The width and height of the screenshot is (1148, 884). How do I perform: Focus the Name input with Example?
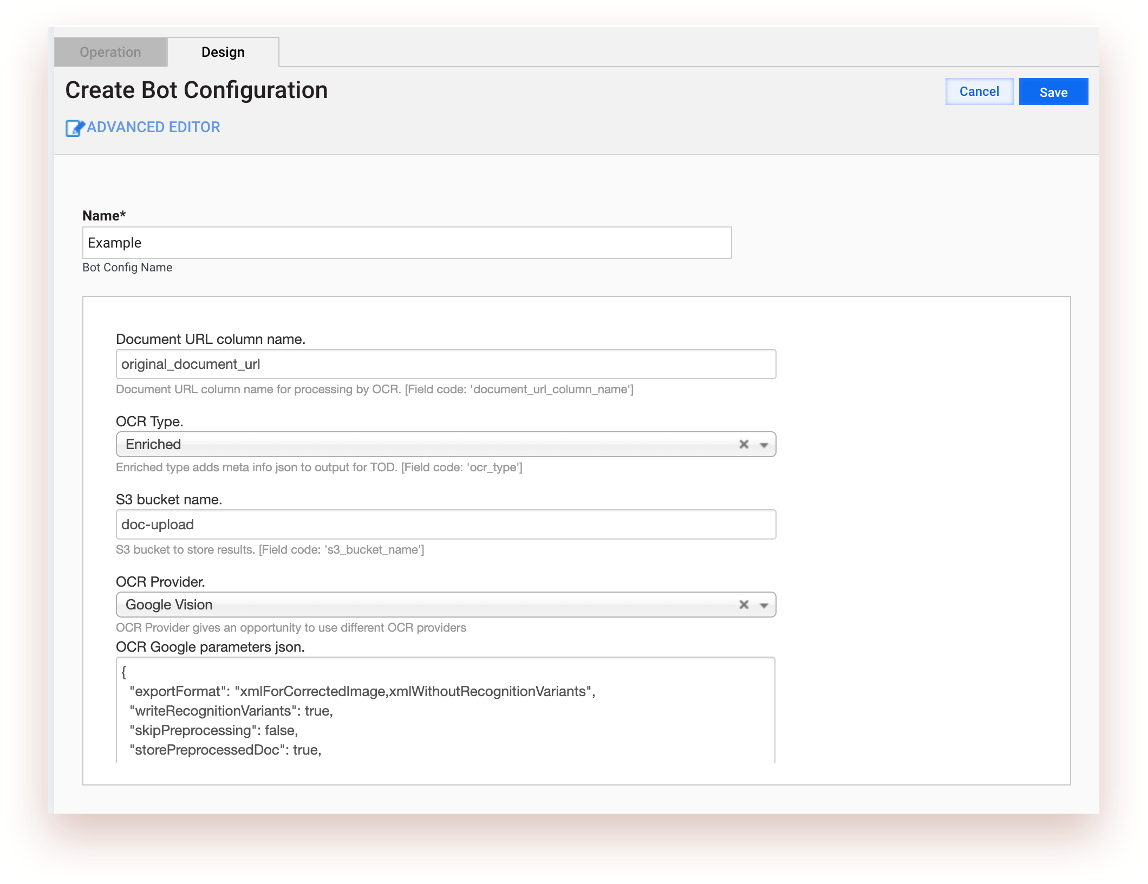(407, 242)
